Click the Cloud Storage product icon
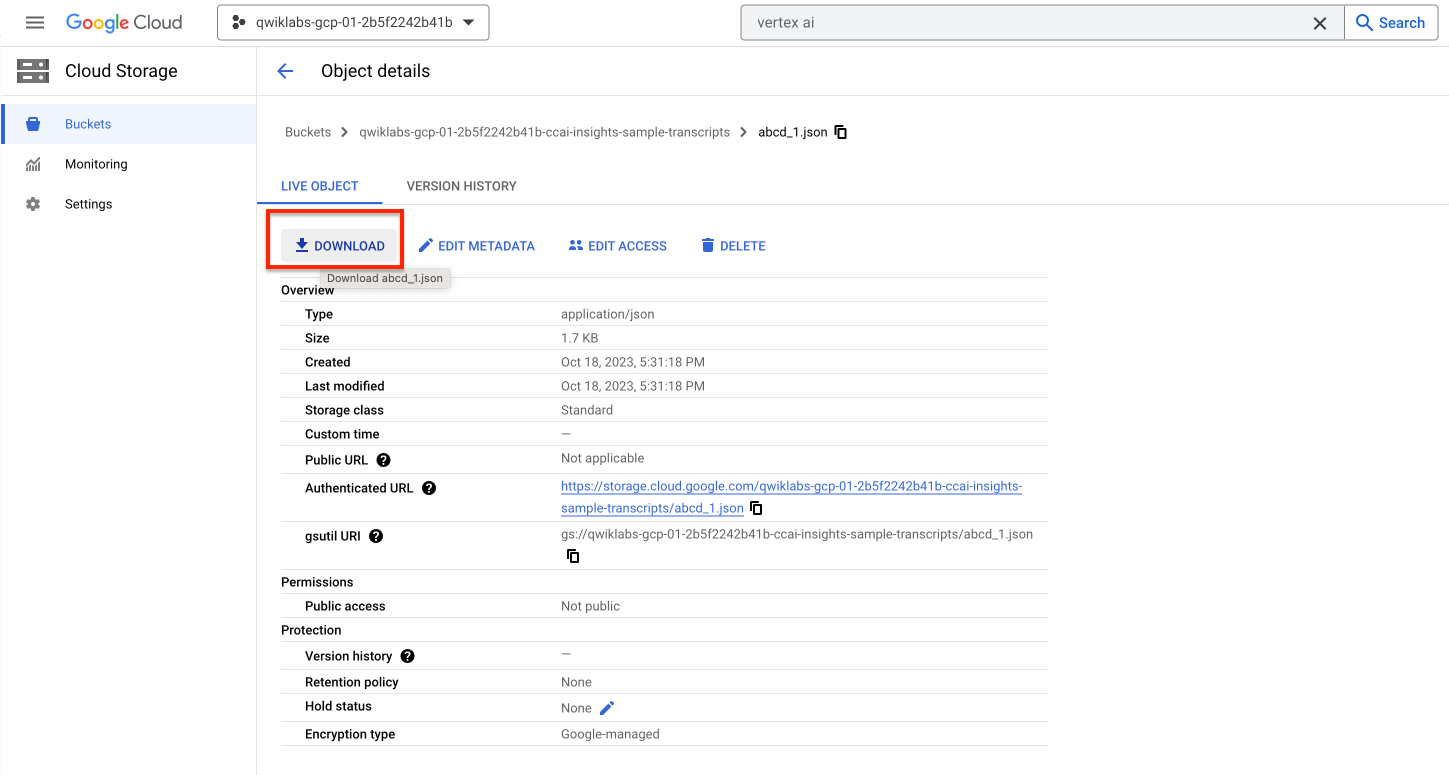The width and height of the screenshot is (1449, 775). coord(33,71)
